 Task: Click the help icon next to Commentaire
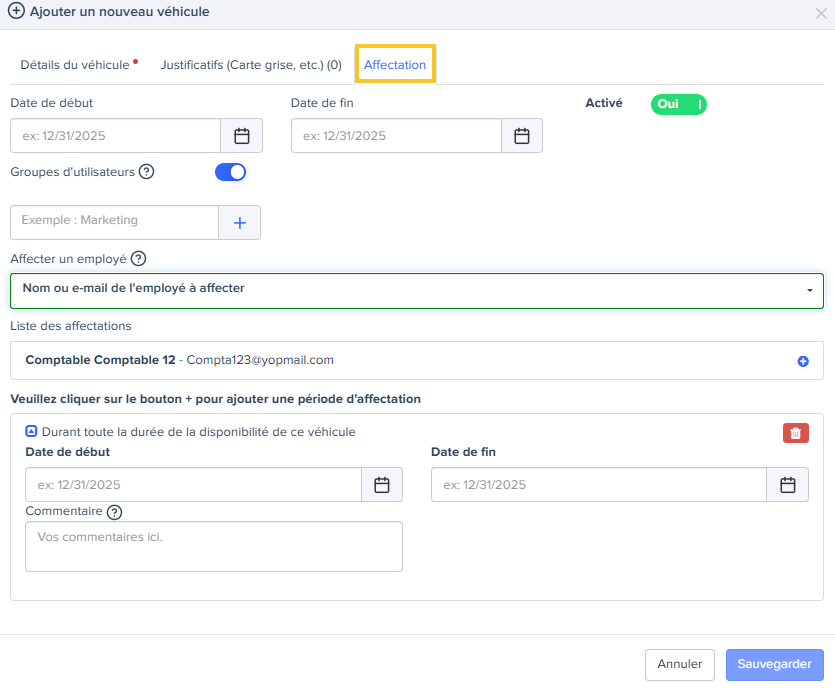pyautogui.click(x=115, y=512)
